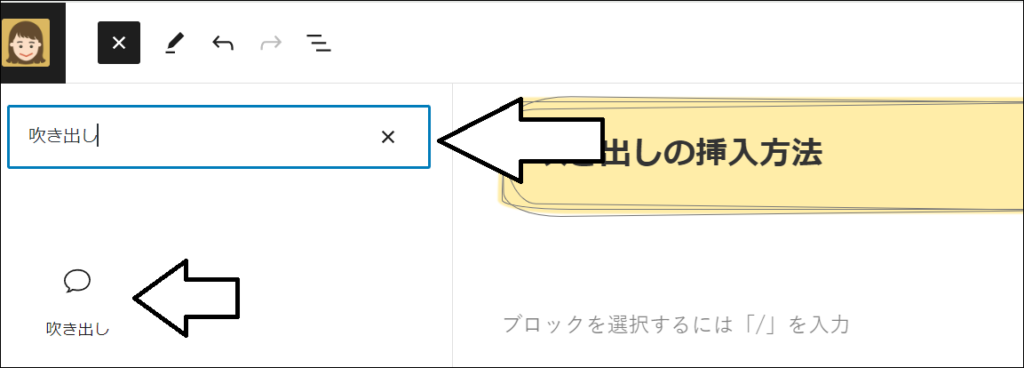
Task: Click blank editor canvas between title and paragraph
Action: pos(738,261)
